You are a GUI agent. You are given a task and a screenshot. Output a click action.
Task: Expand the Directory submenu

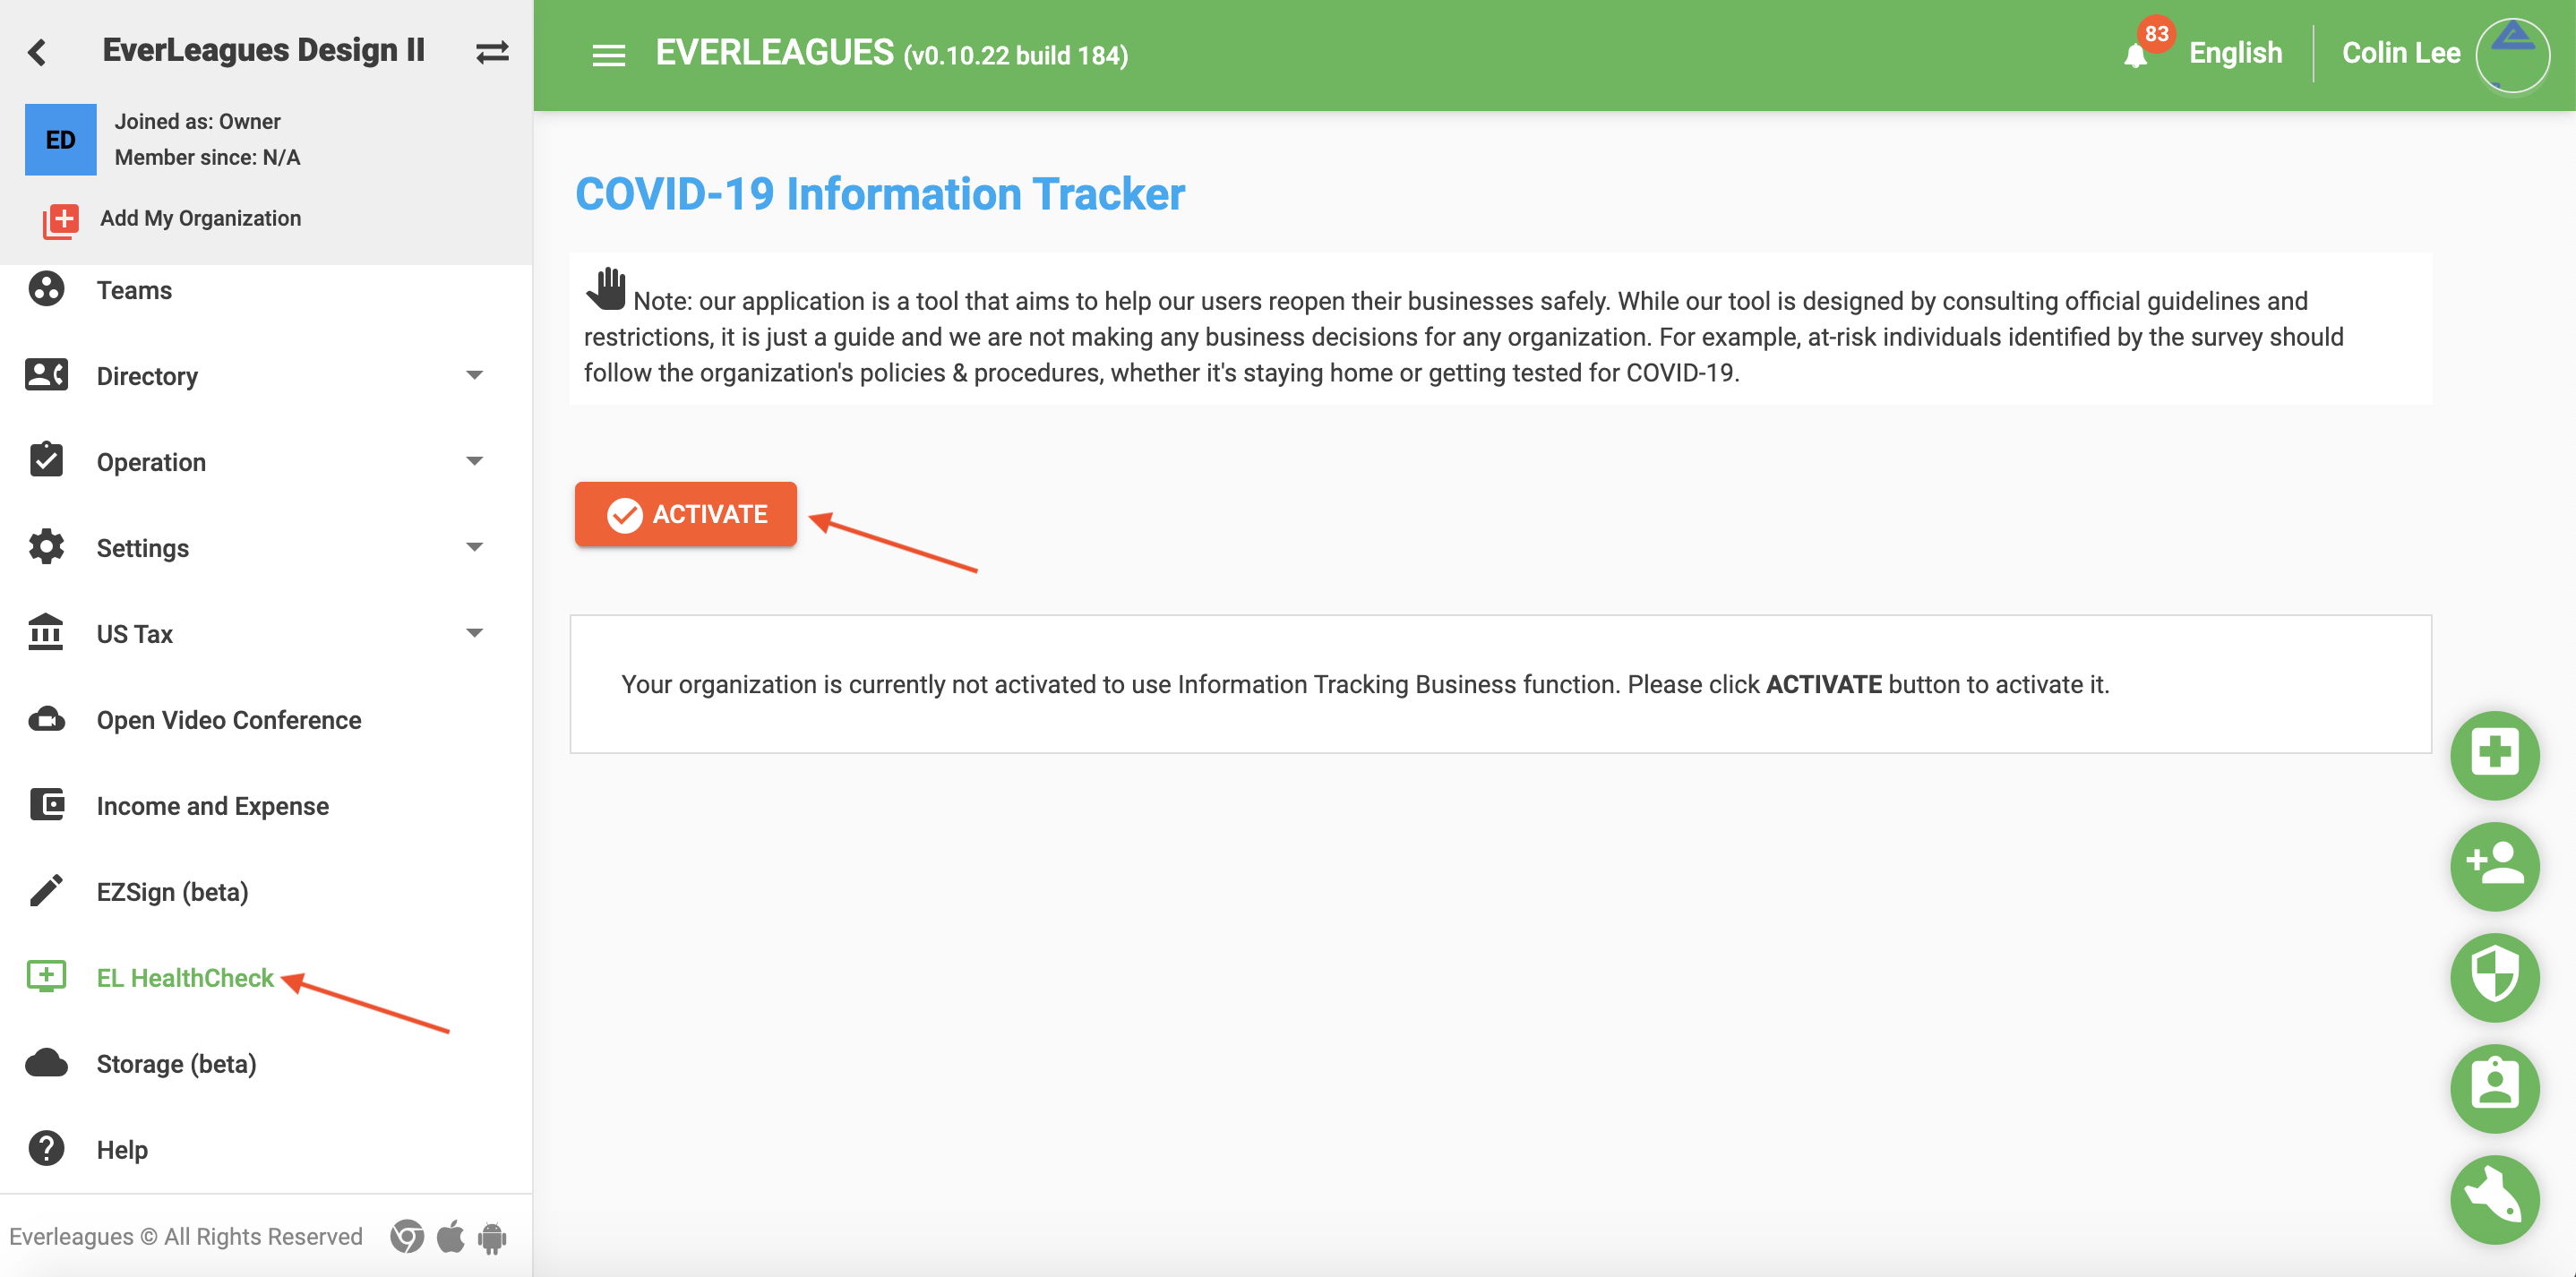(474, 376)
